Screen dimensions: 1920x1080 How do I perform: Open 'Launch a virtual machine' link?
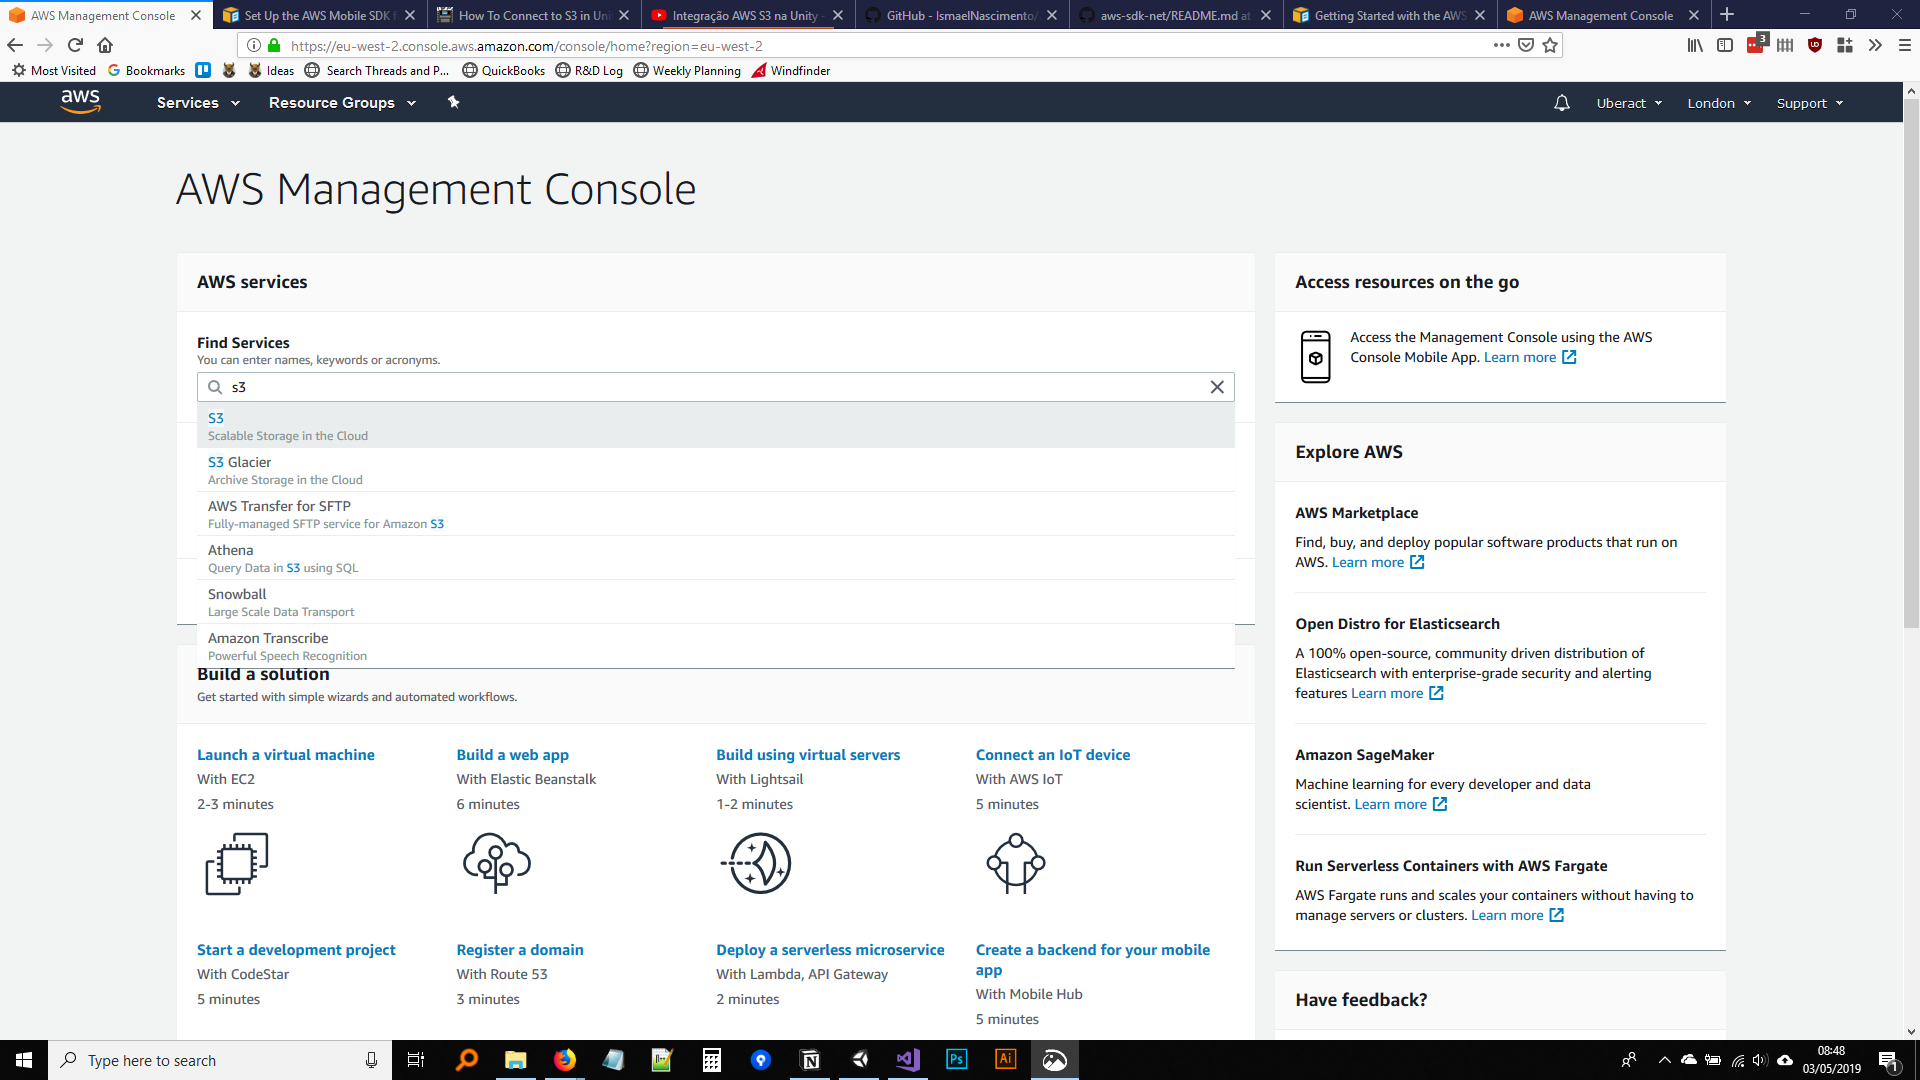[285, 755]
